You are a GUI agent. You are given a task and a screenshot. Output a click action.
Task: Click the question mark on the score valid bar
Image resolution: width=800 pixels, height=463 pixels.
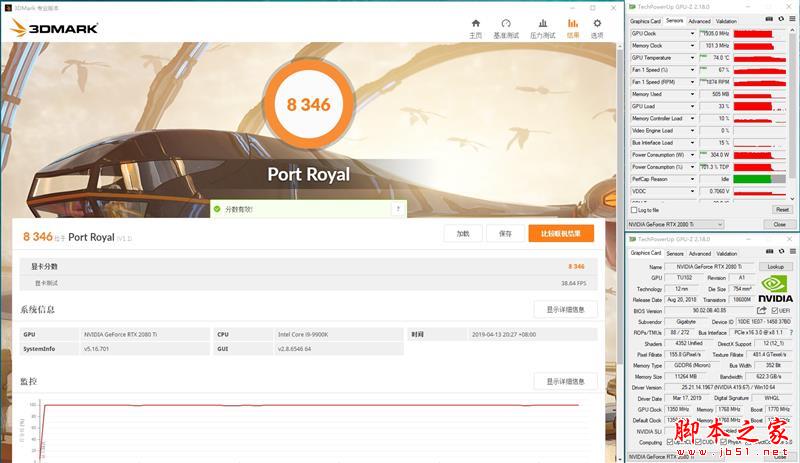398,209
